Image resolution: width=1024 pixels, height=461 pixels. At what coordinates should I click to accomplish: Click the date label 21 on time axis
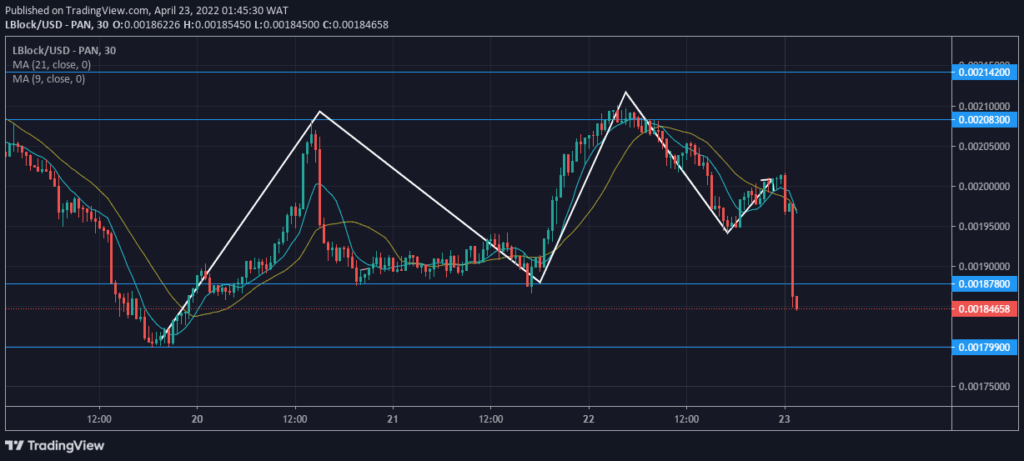tap(393, 419)
